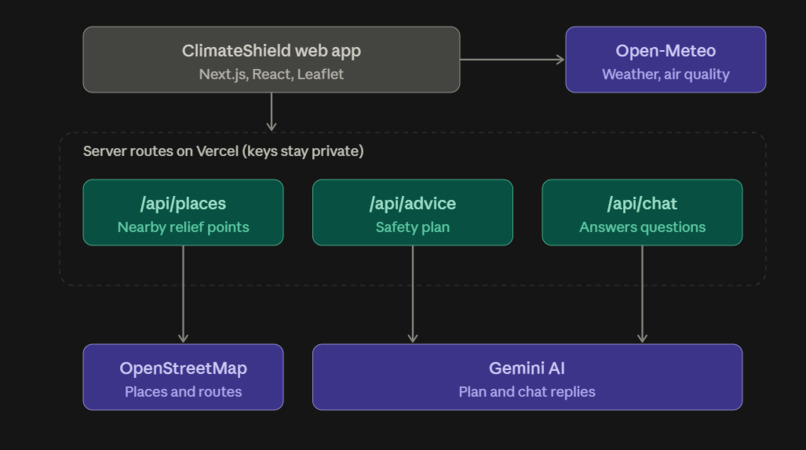Click the /api/advice route box
The image size is (806, 450).
412,212
